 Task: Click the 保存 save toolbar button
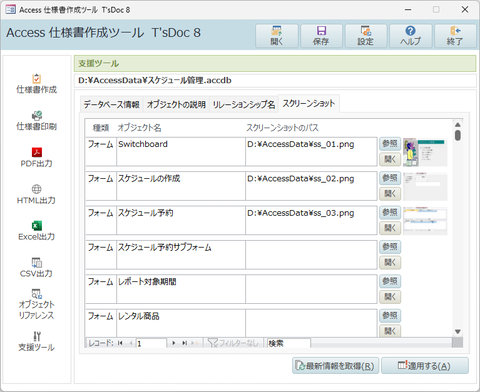point(321,35)
